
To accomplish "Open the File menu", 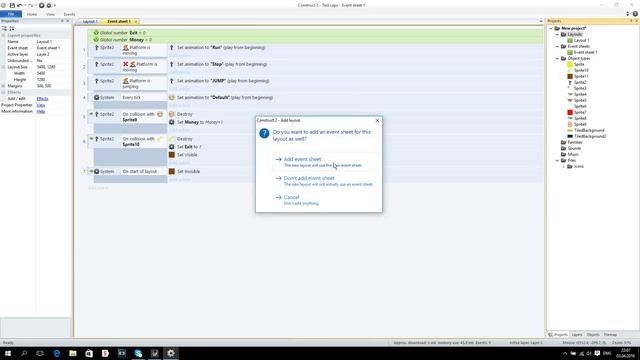I will [x=11, y=14].
